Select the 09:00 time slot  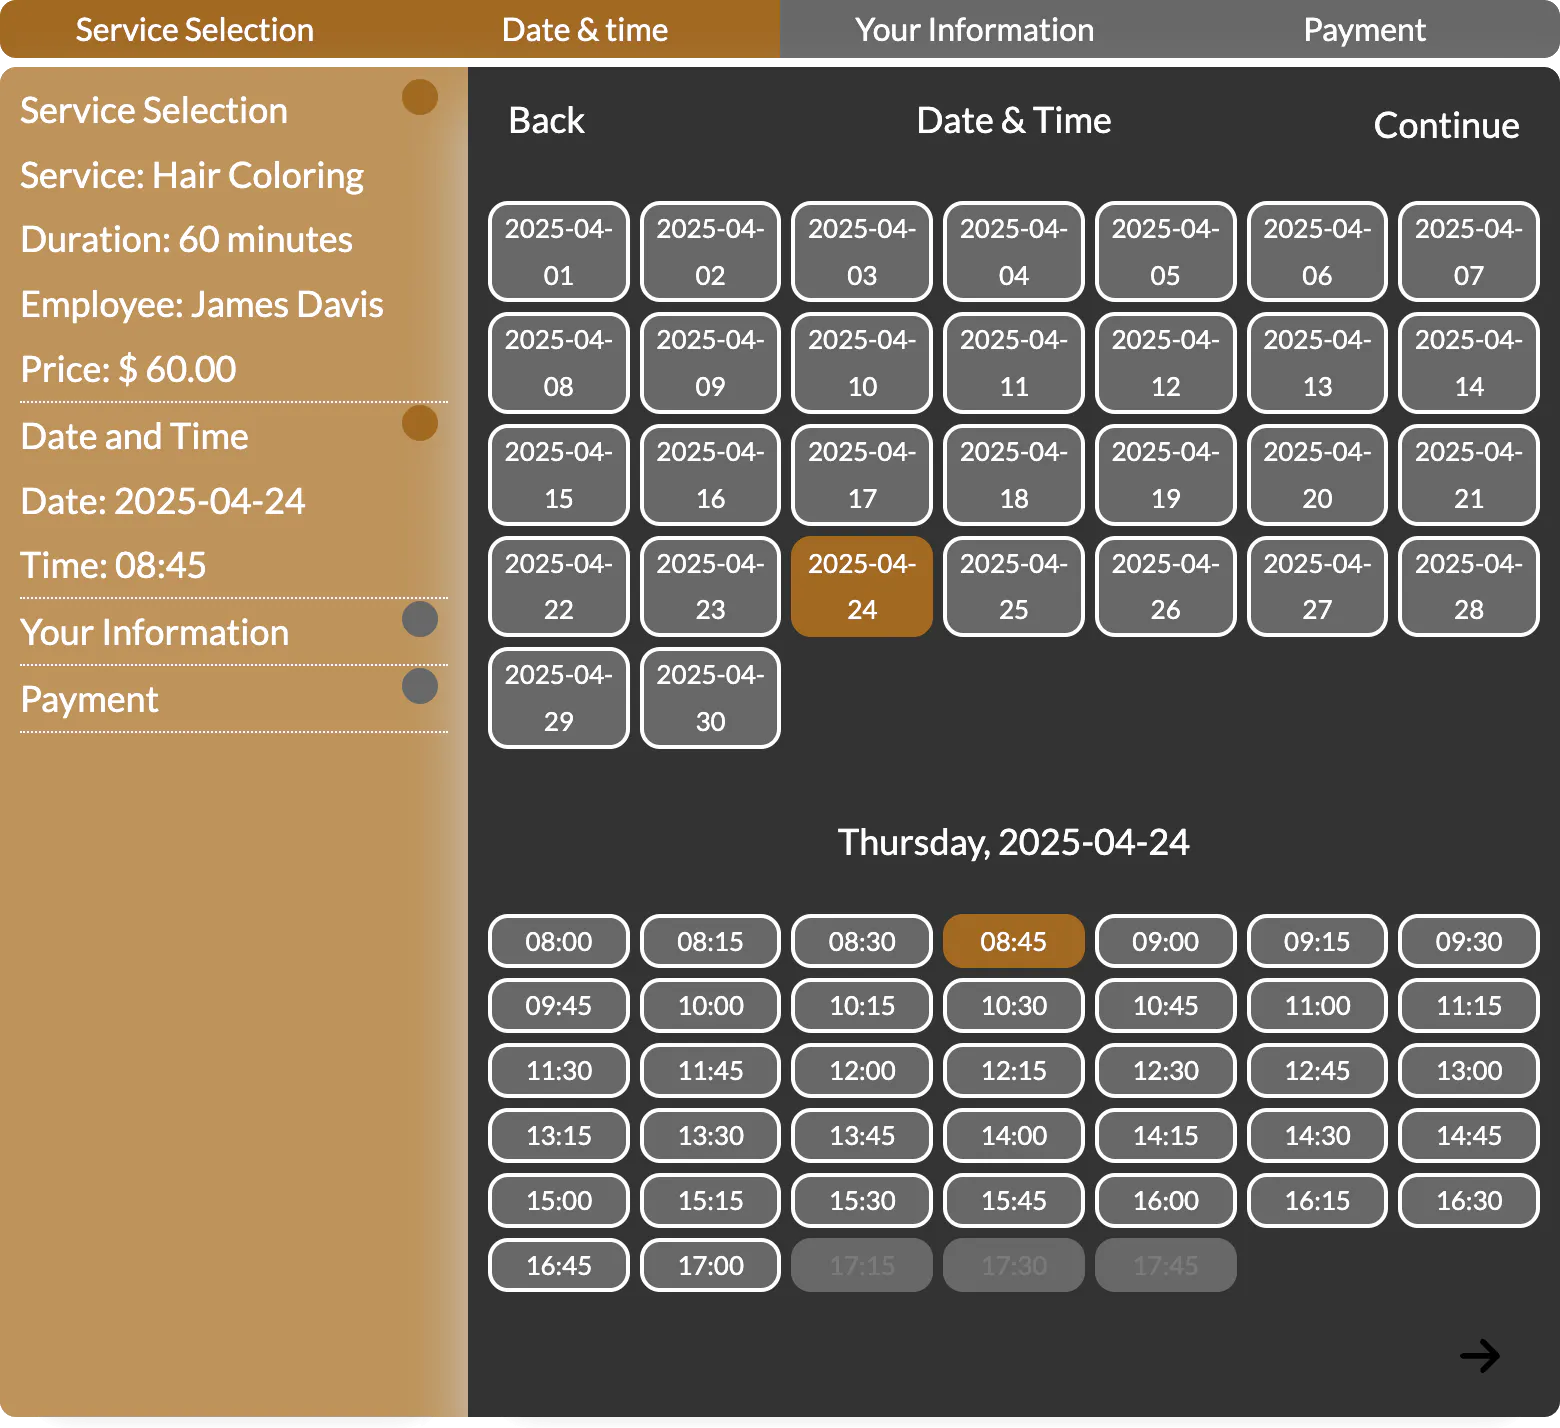1166,941
